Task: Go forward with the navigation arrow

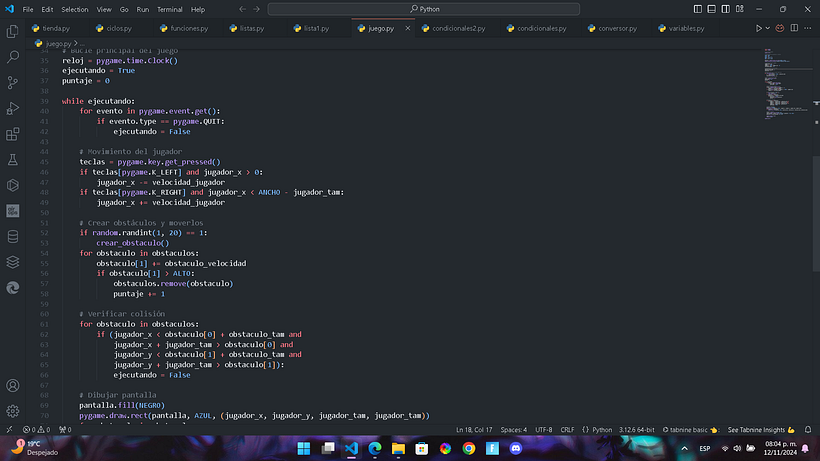Action: click(x=256, y=9)
